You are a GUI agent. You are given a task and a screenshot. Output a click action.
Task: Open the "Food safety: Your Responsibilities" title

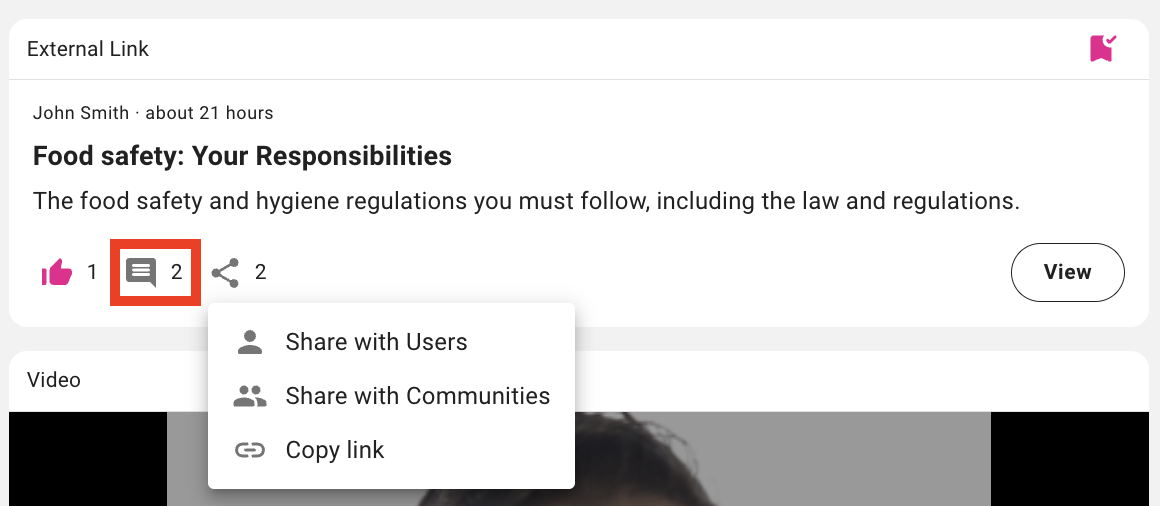[x=242, y=156]
